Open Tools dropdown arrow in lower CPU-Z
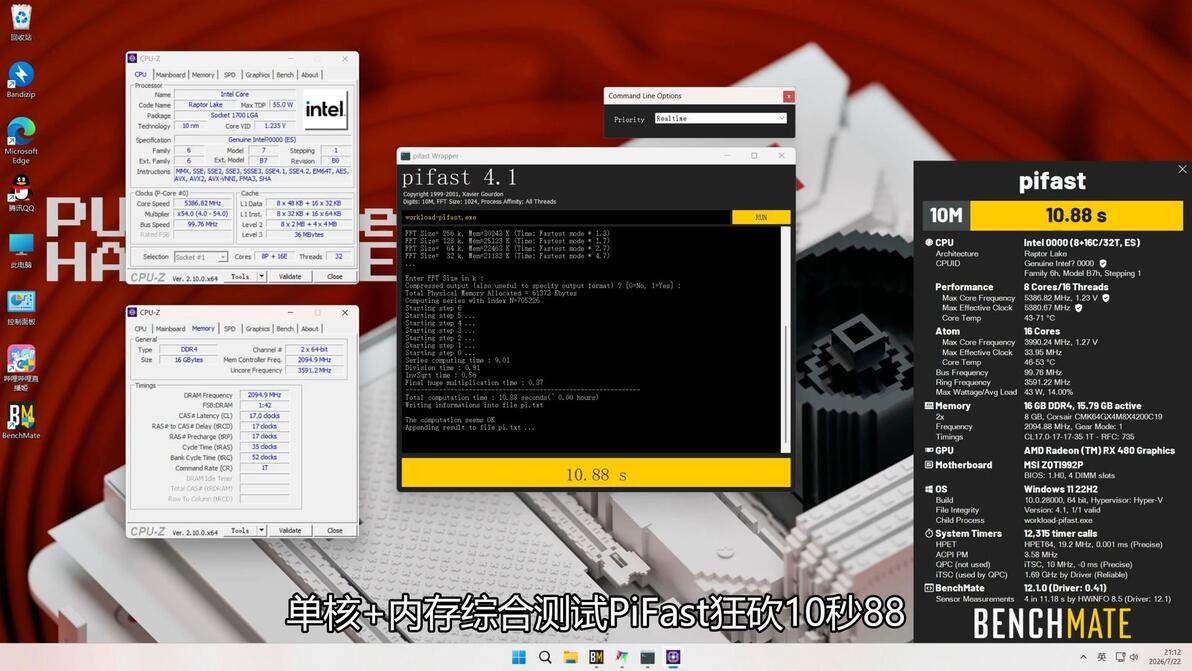Viewport: 1192px width, 671px height. pos(262,530)
